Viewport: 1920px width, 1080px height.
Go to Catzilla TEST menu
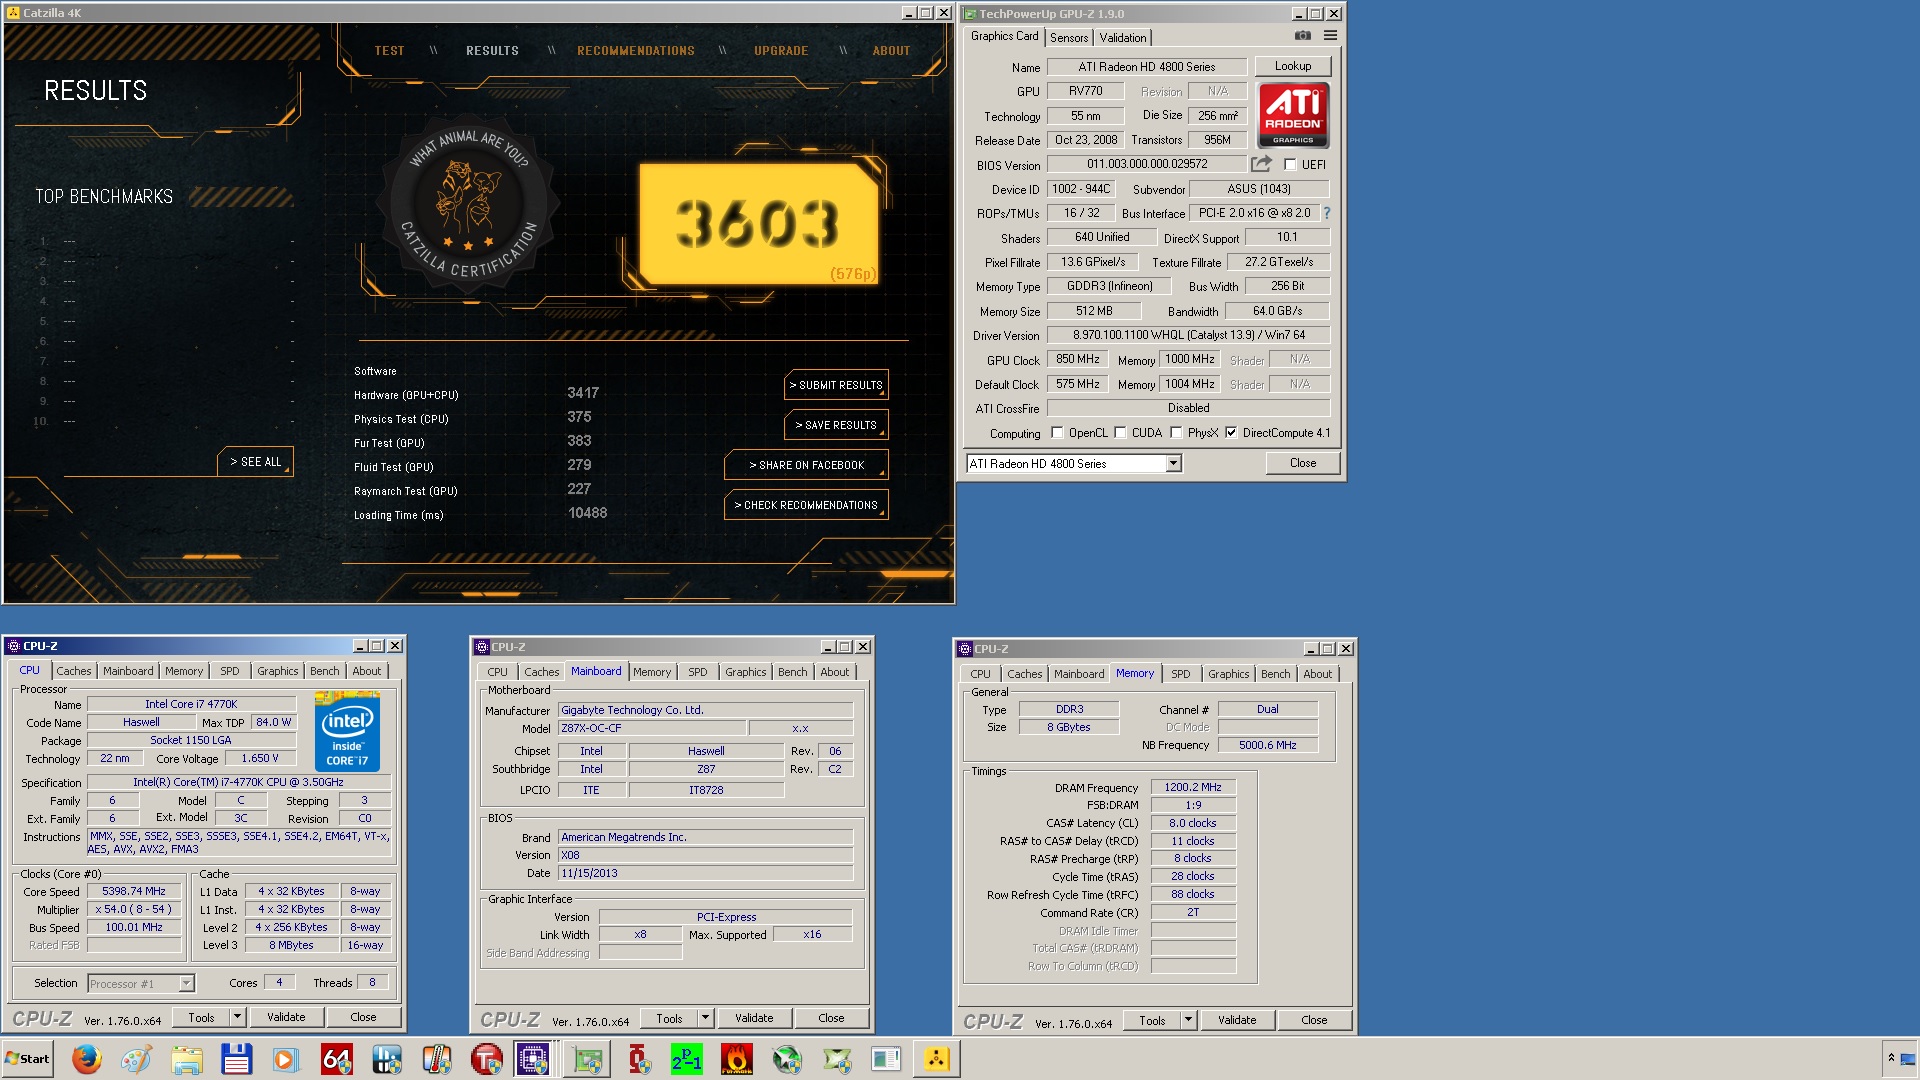coord(390,51)
